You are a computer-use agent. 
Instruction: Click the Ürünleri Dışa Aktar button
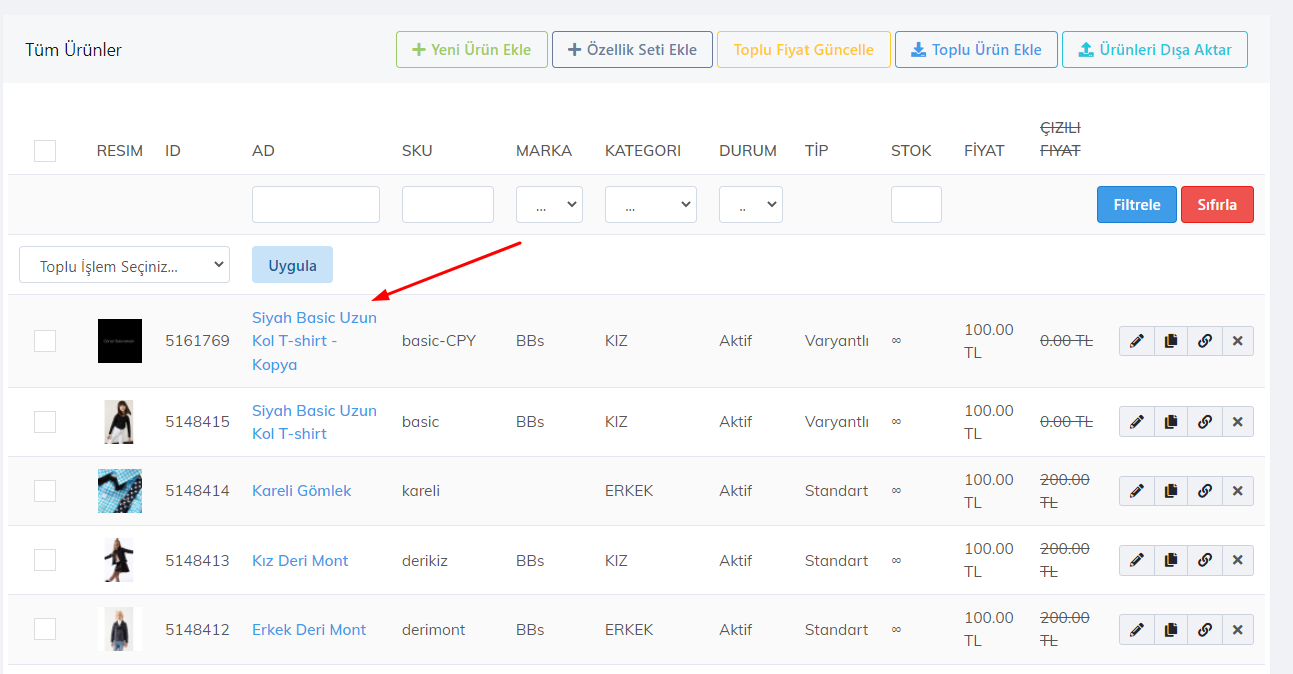pos(1154,50)
